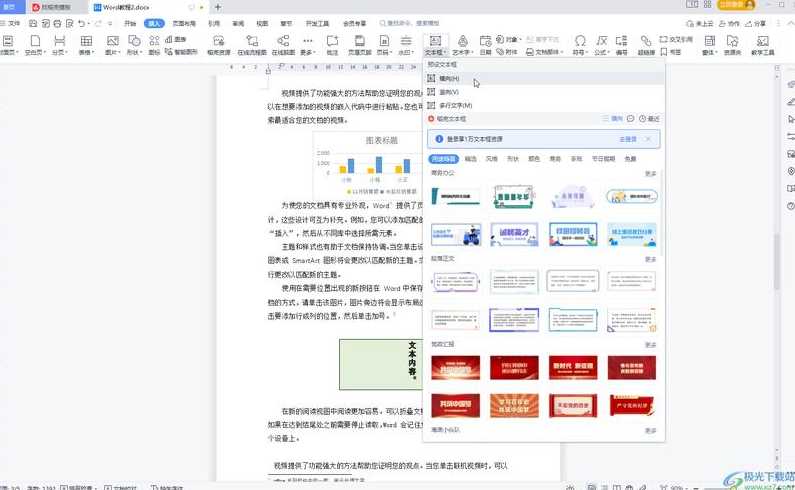Open the smart graphic (智能图形) tool
The width and height of the screenshot is (795, 490).
(181, 52)
